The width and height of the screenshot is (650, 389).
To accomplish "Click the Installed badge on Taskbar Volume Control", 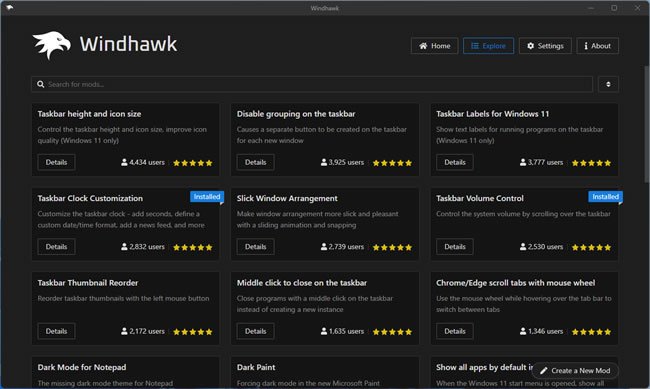I will 605,197.
